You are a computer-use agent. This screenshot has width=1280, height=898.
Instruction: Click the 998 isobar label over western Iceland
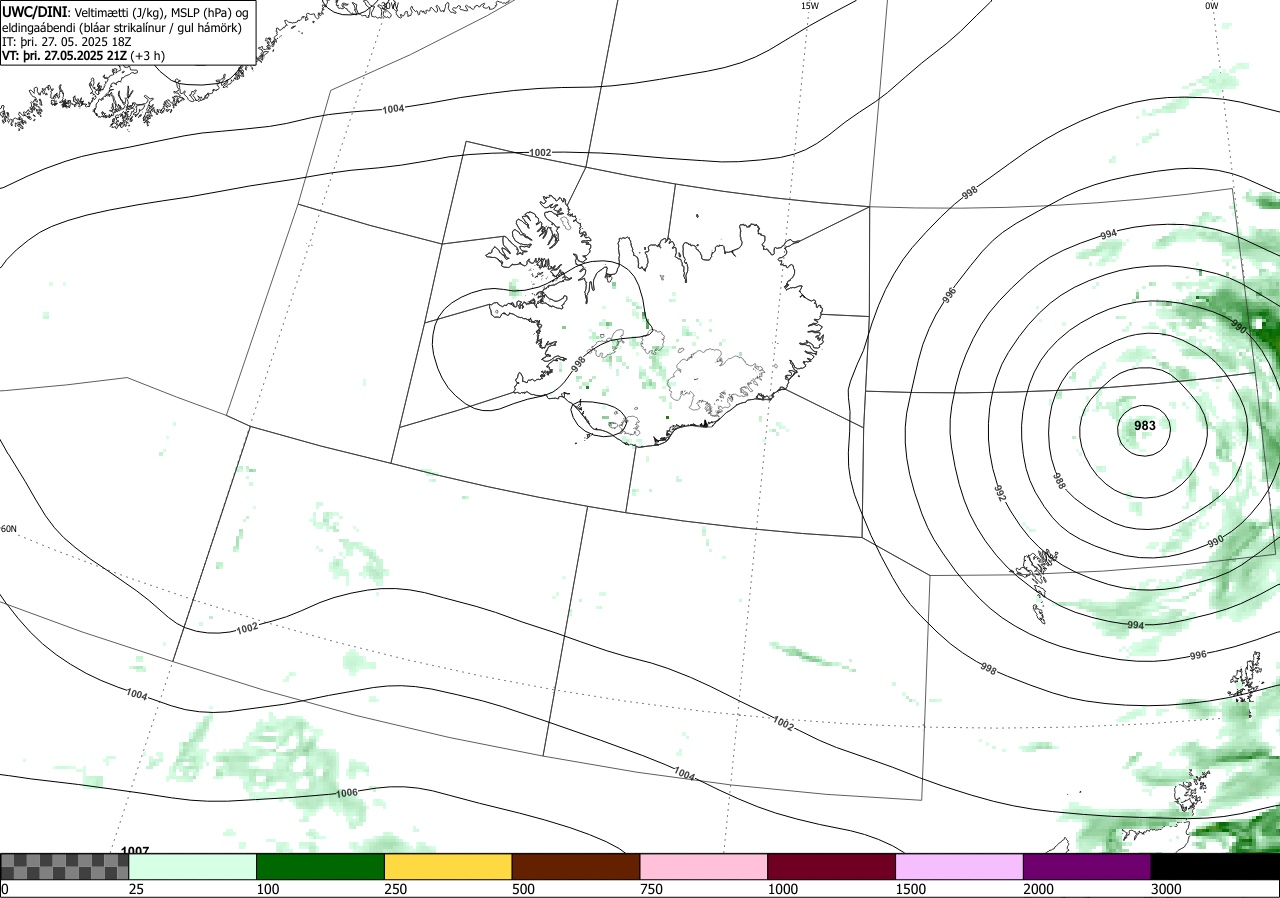578,364
